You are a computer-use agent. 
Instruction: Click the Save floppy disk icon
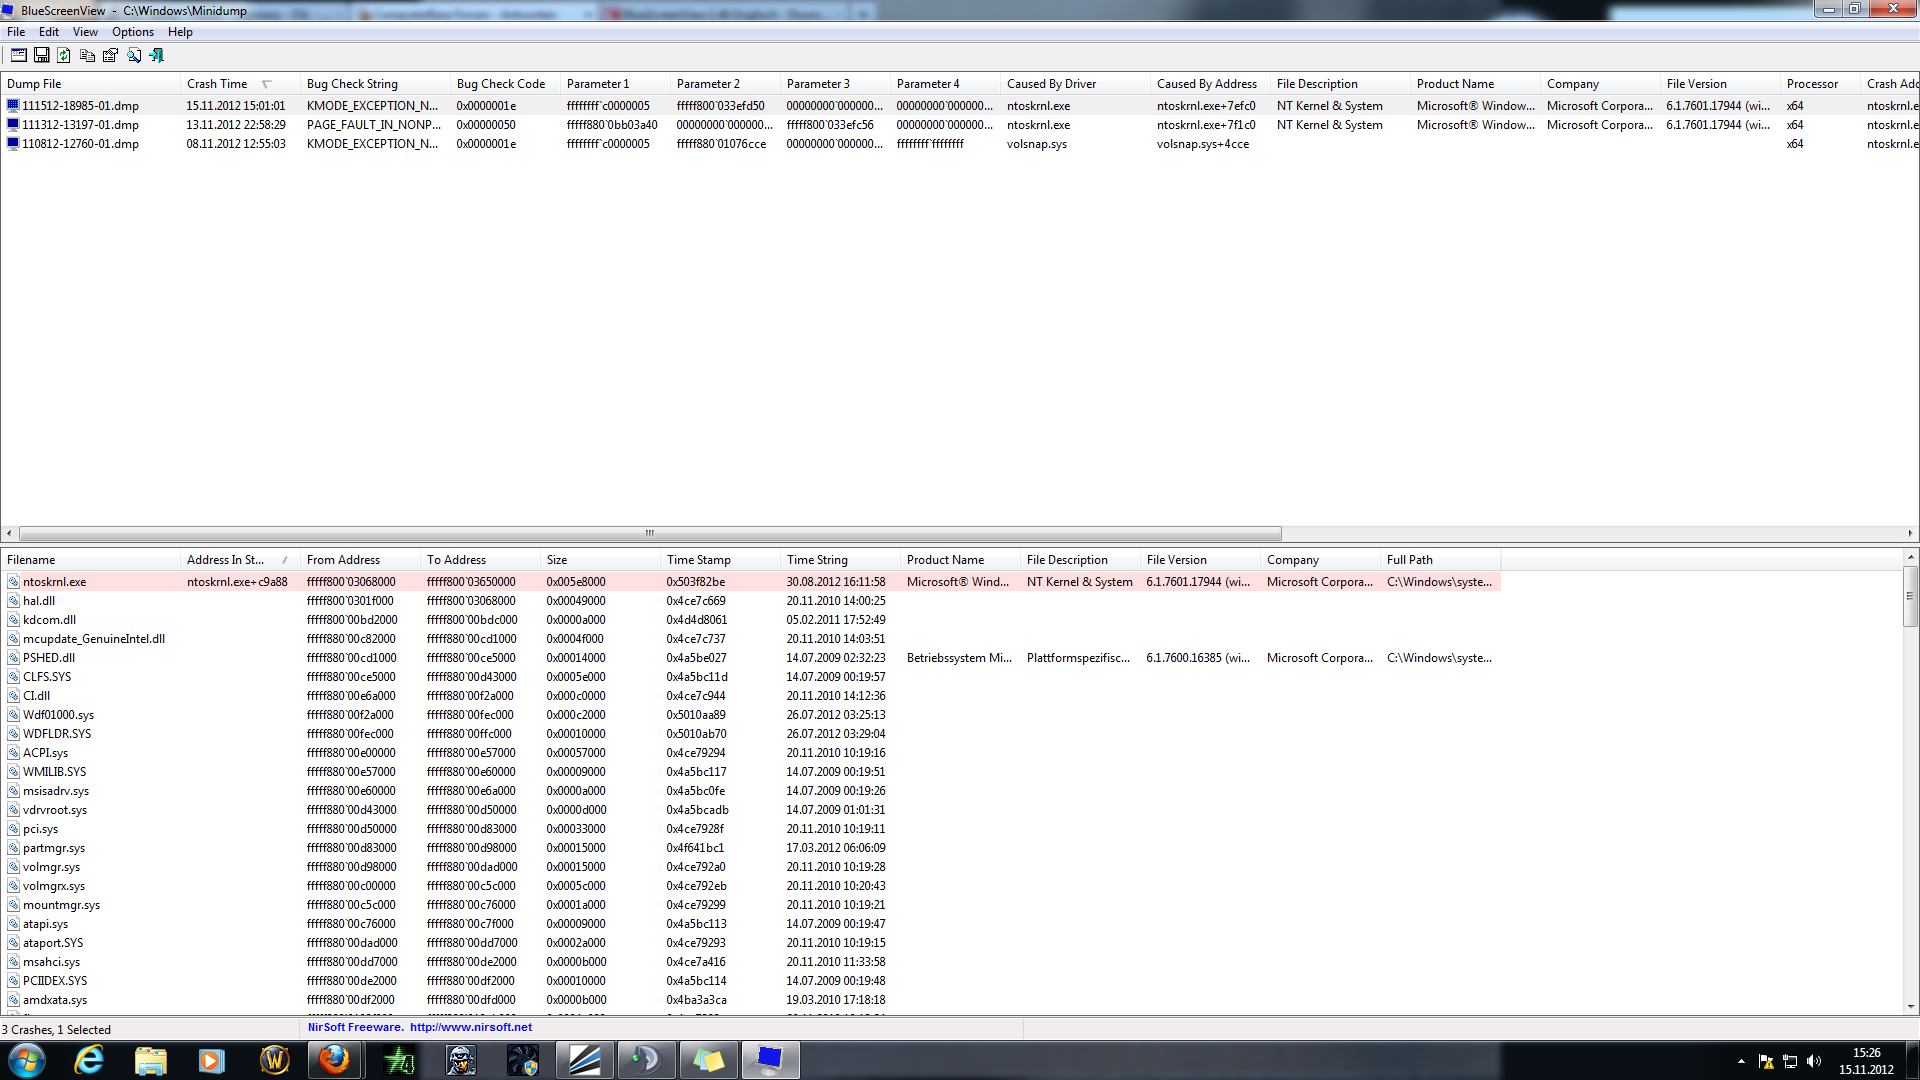click(x=41, y=56)
